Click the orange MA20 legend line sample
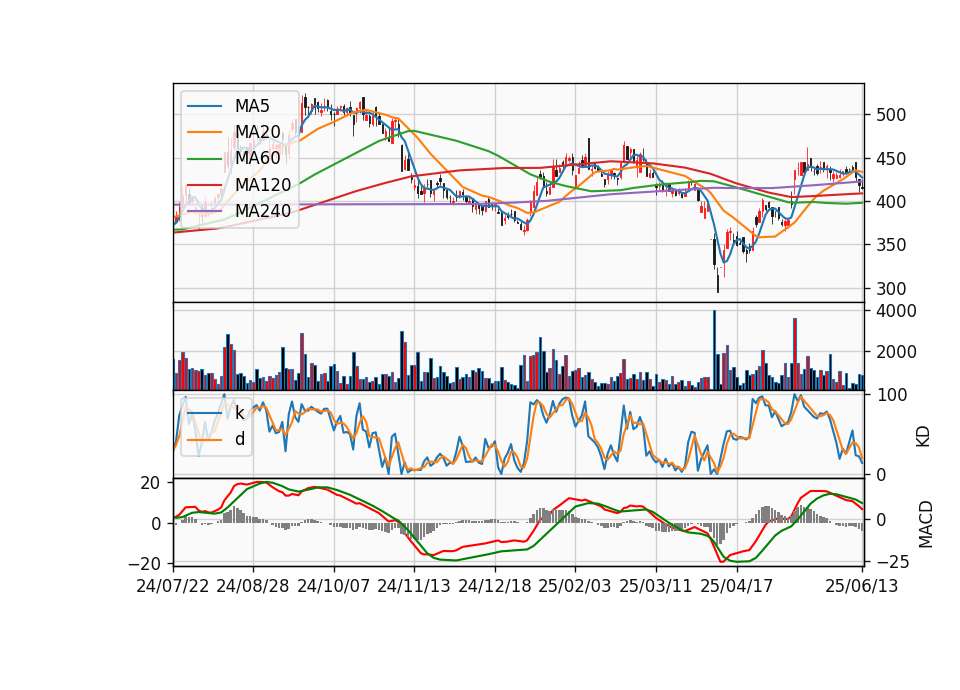Screen dimensions: 960x690 tap(204, 132)
